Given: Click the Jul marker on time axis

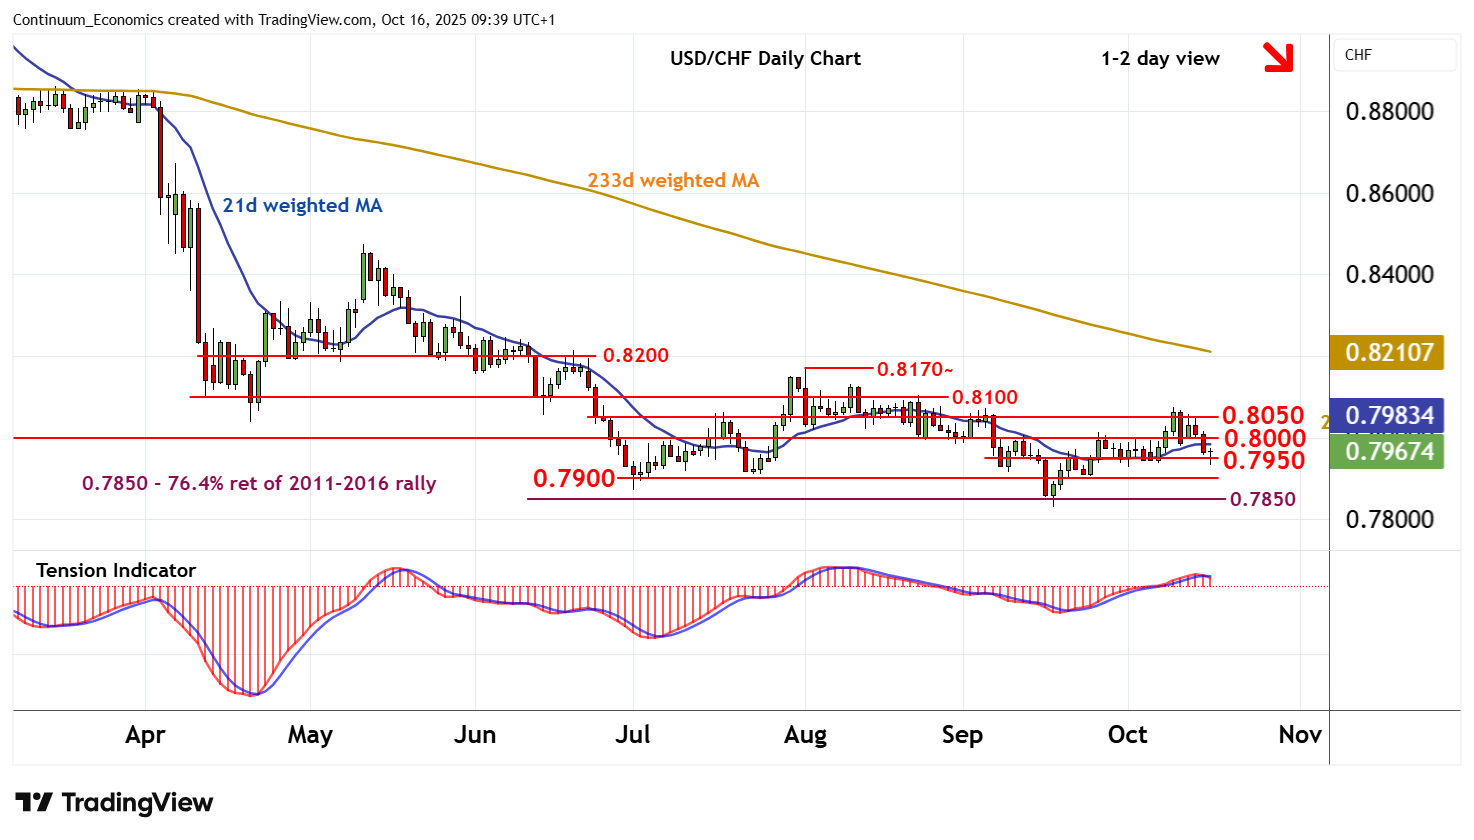Looking at the screenshot, I should (x=632, y=735).
